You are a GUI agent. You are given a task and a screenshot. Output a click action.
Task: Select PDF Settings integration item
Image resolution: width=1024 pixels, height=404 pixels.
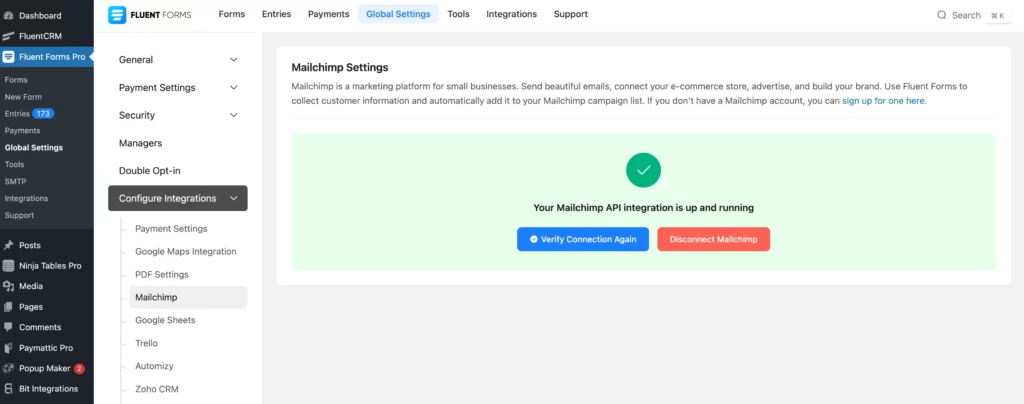[162, 274]
